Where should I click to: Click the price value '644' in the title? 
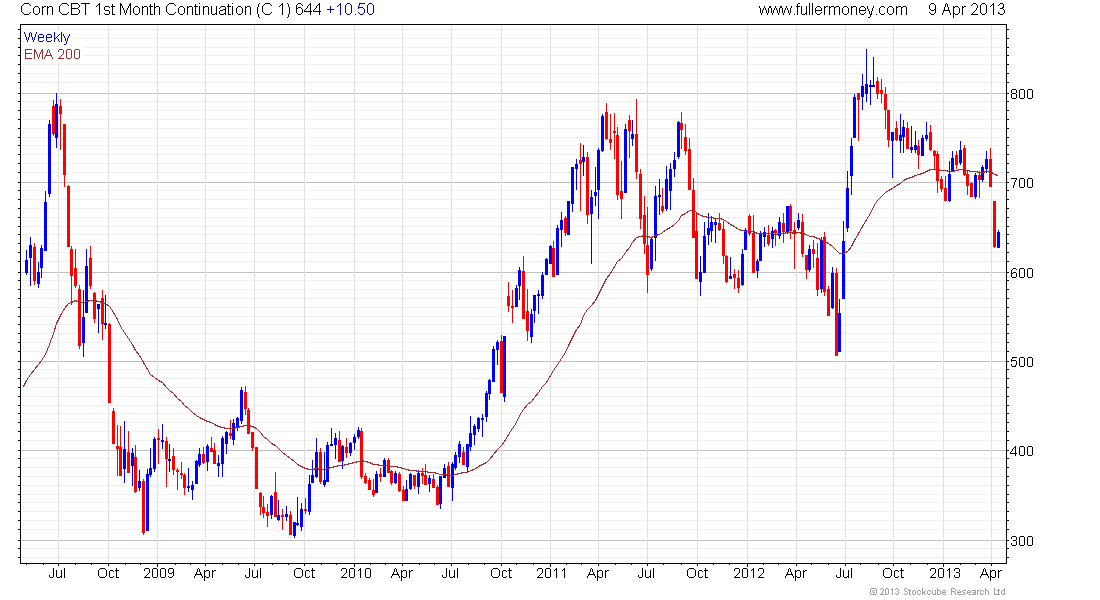tap(308, 10)
